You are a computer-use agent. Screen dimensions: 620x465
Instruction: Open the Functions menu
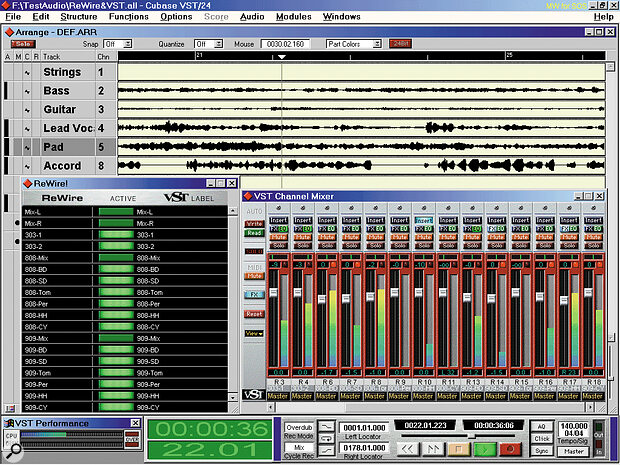(x=129, y=17)
